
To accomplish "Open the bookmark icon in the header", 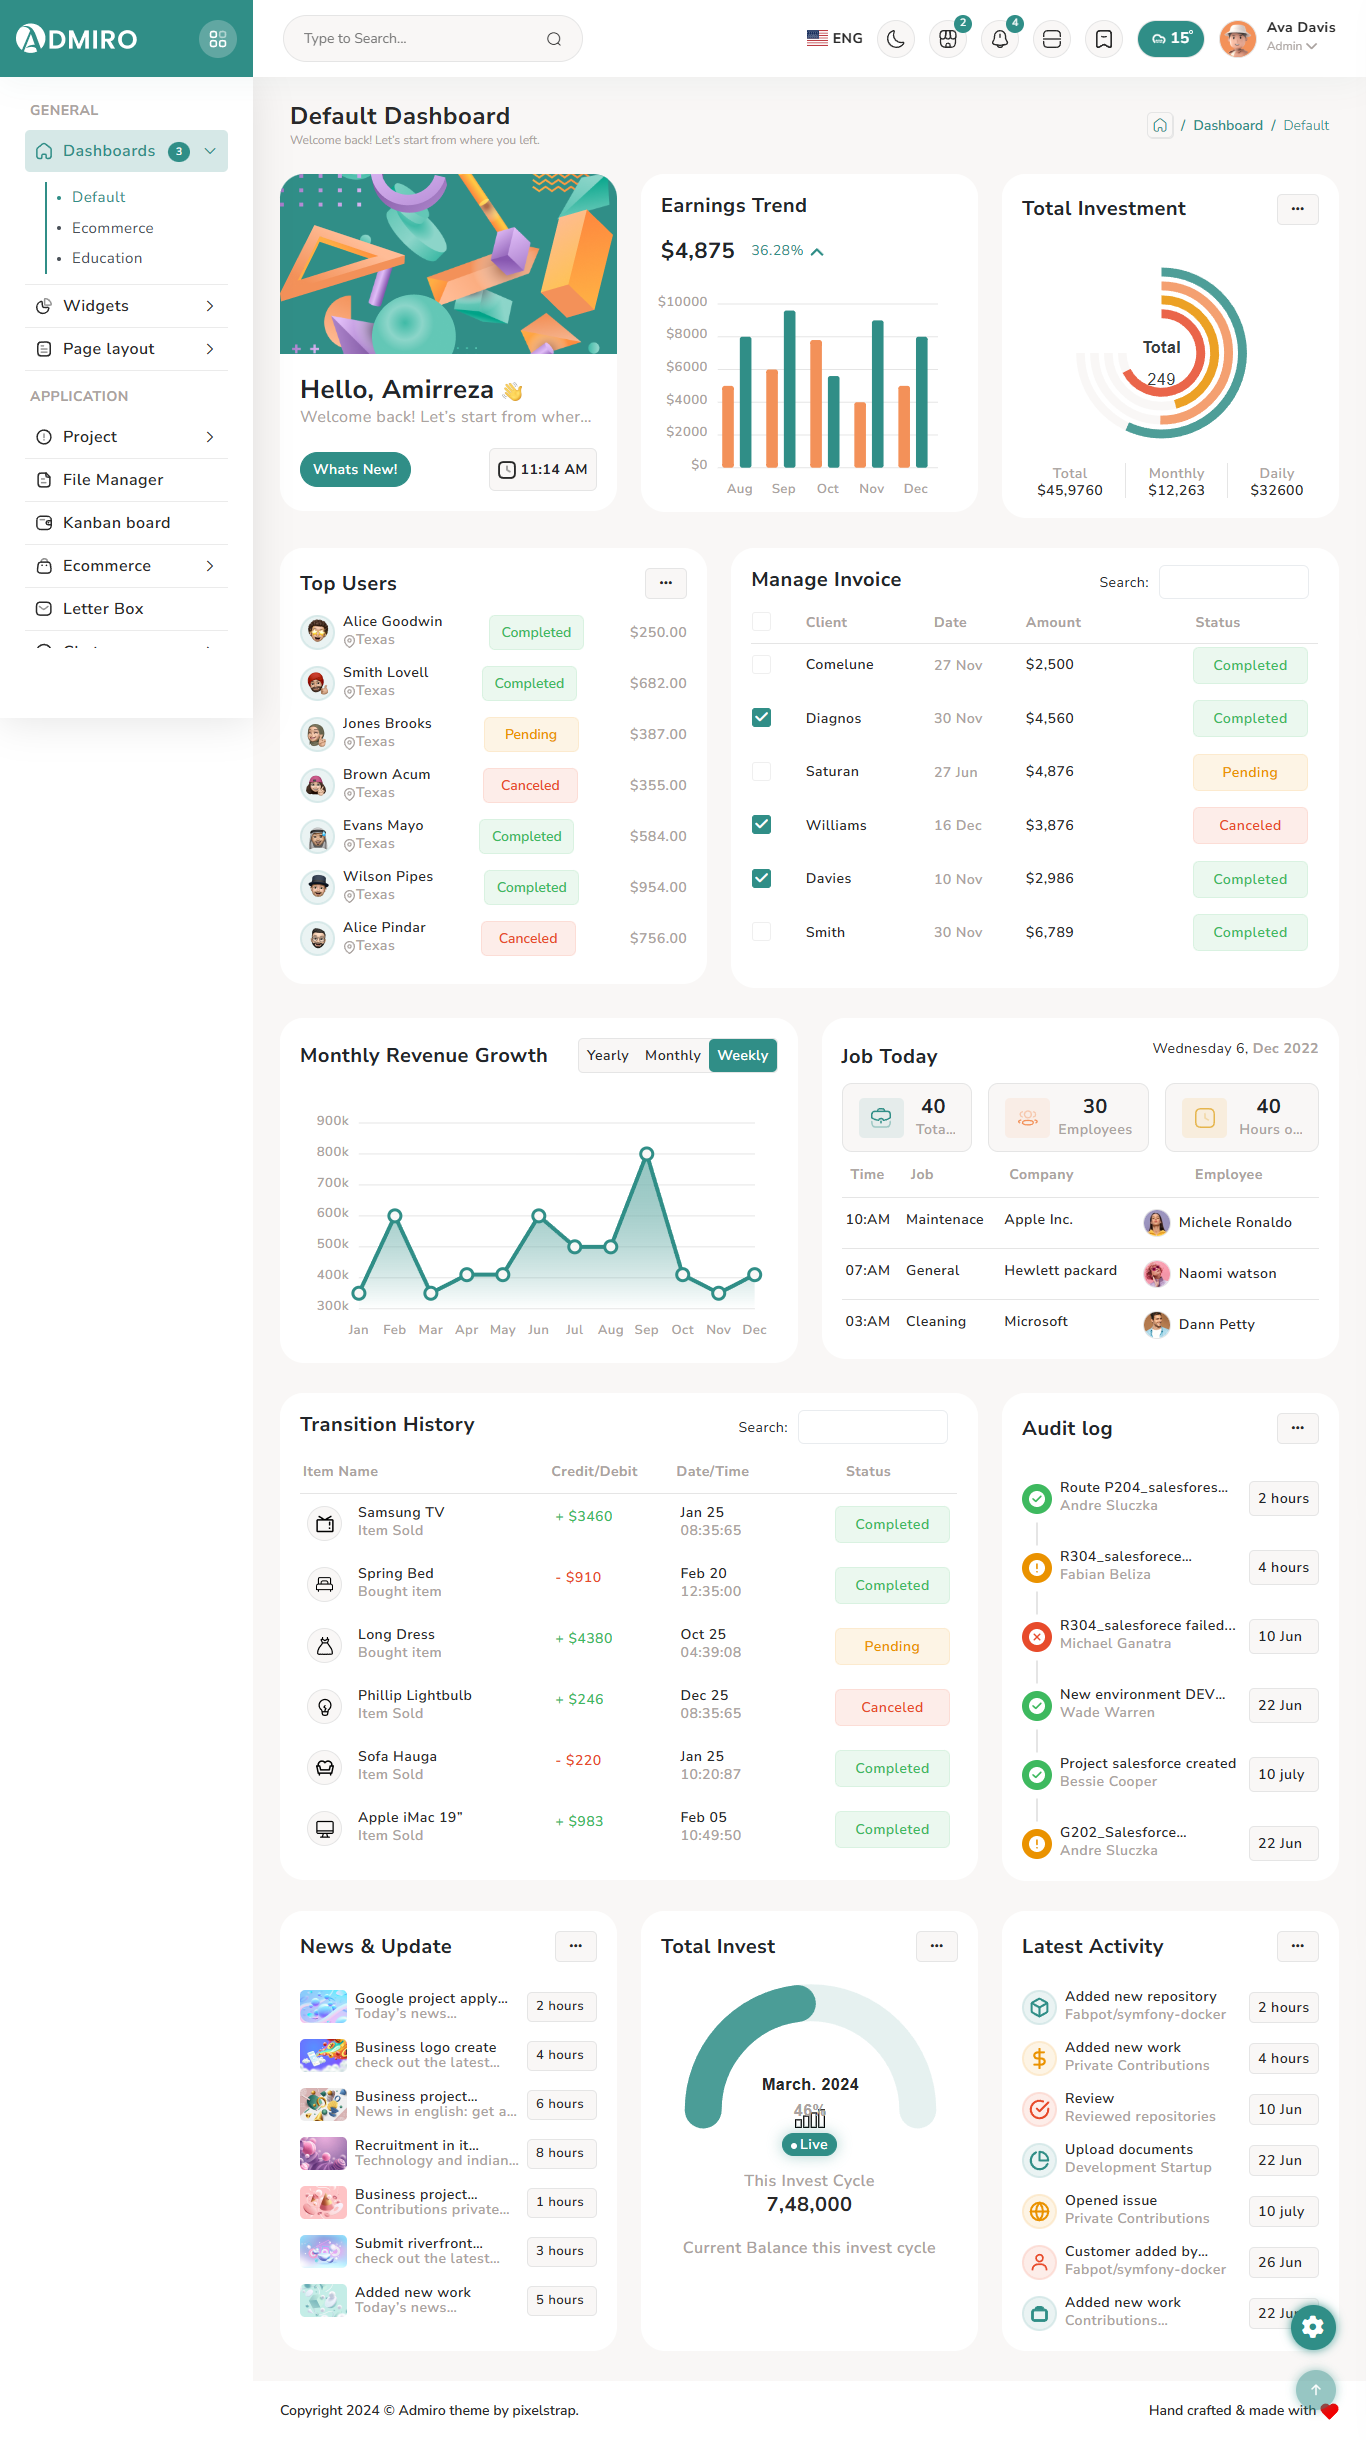I will point(1103,39).
